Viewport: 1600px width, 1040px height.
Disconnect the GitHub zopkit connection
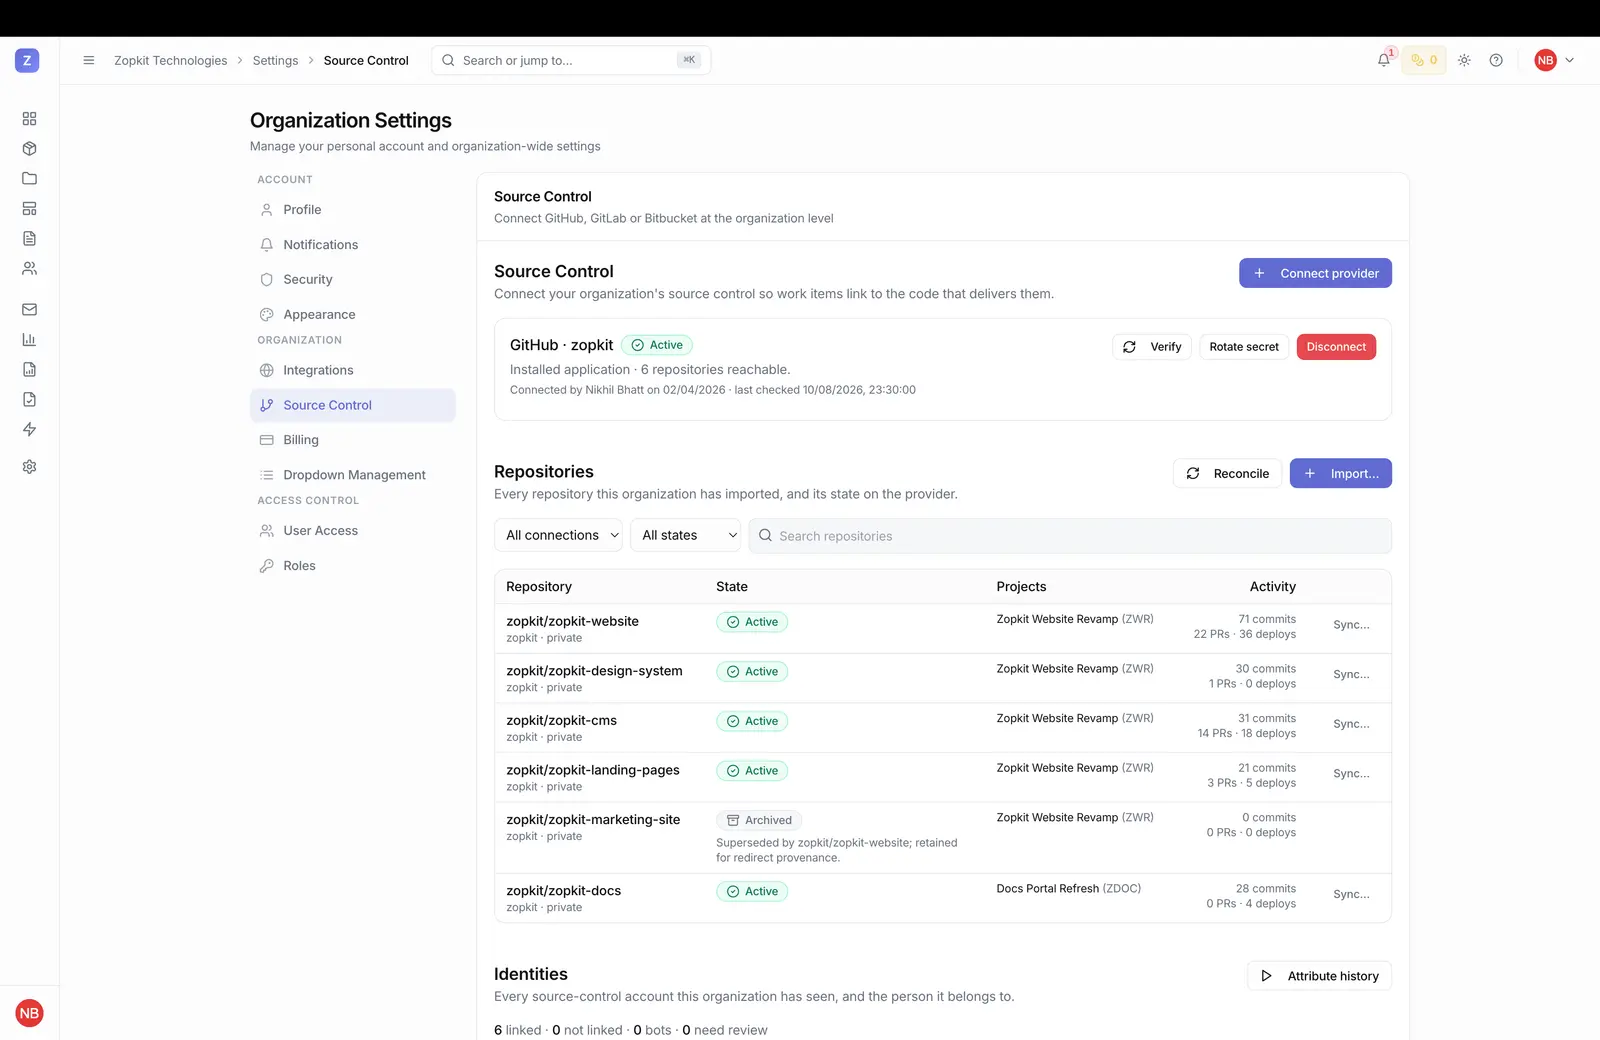point(1336,347)
